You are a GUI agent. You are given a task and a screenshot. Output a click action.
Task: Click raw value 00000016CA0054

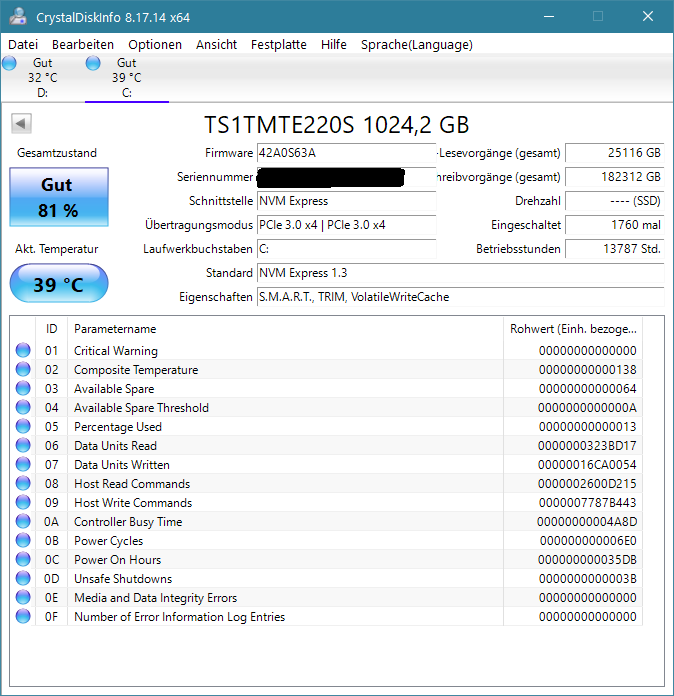coord(587,465)
